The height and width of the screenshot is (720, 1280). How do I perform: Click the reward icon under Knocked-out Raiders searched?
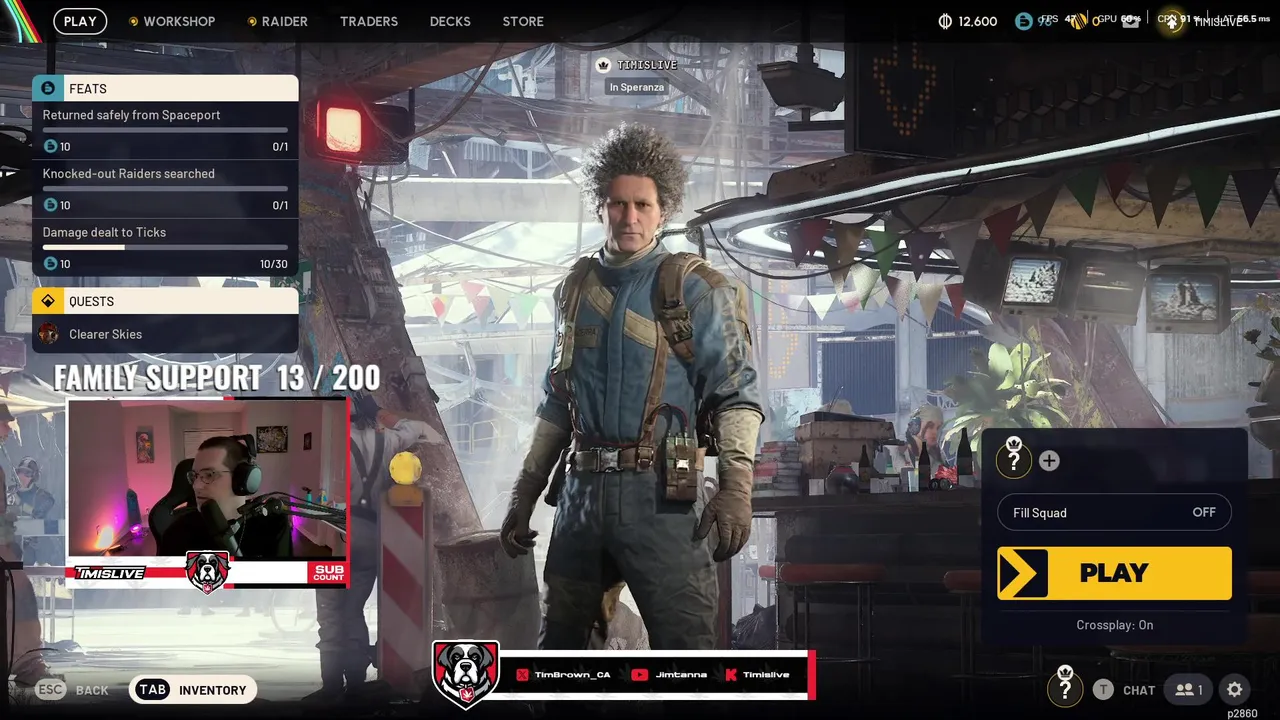point(51,205)
